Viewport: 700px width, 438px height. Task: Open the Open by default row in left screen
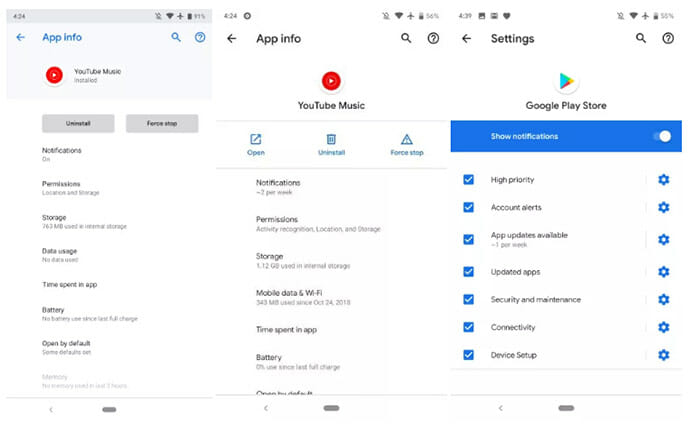(x=109, y=347)
